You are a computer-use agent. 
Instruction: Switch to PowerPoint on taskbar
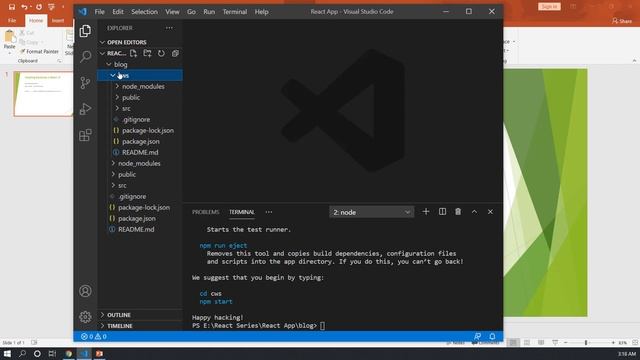click(100, 353)
